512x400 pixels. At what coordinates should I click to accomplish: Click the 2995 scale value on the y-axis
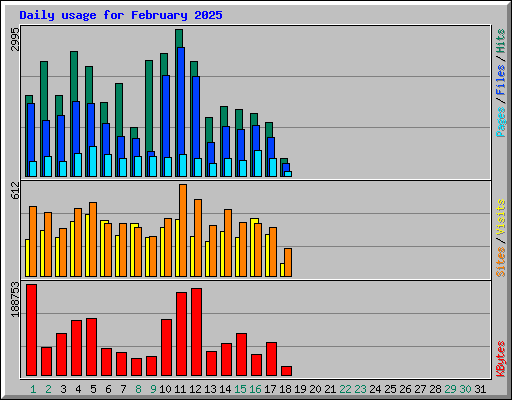pyautogui.click(x=15, y=39)
